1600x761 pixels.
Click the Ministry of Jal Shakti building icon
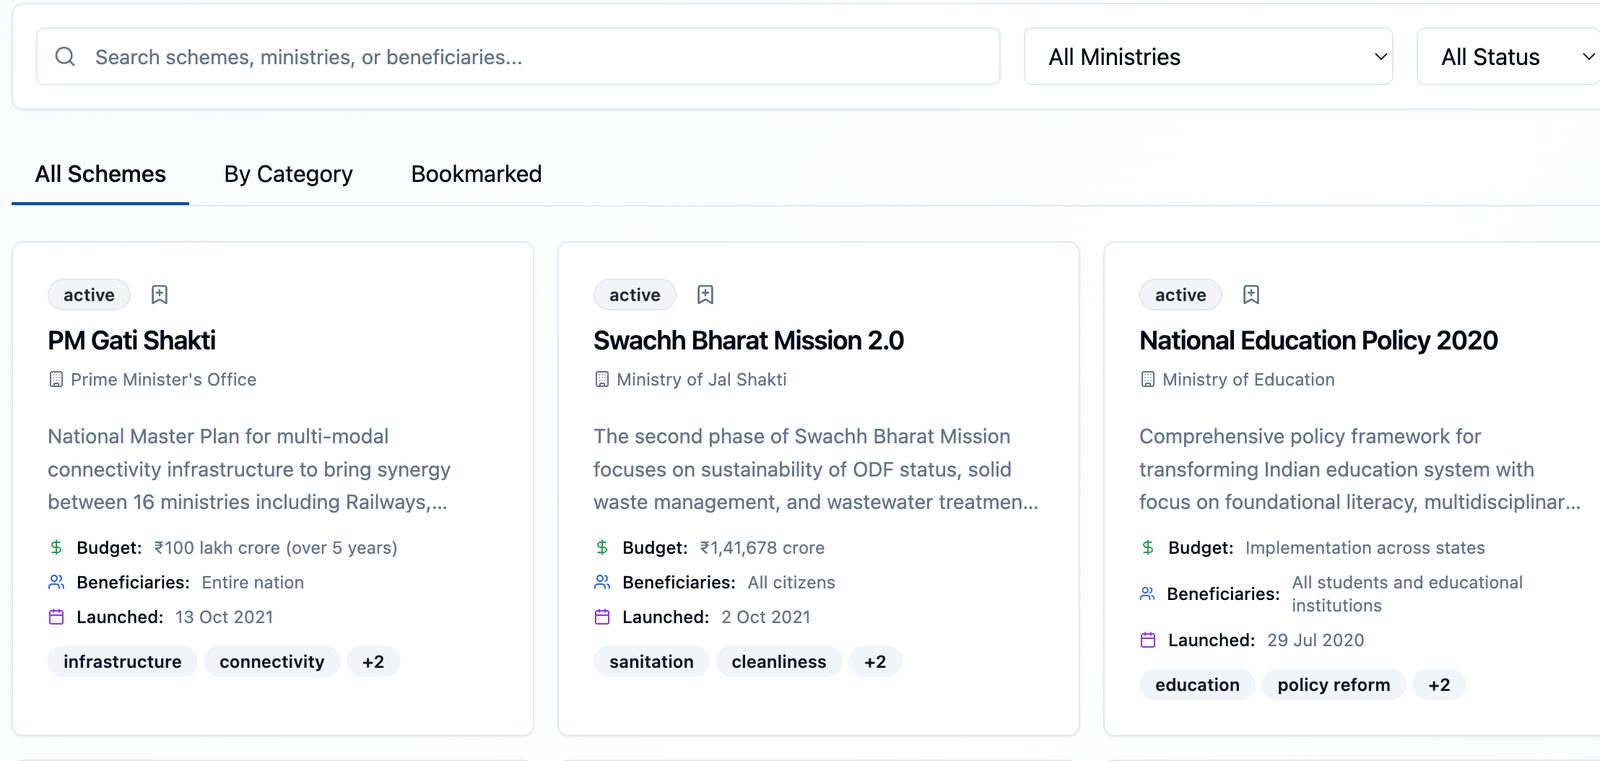point(602,380)
